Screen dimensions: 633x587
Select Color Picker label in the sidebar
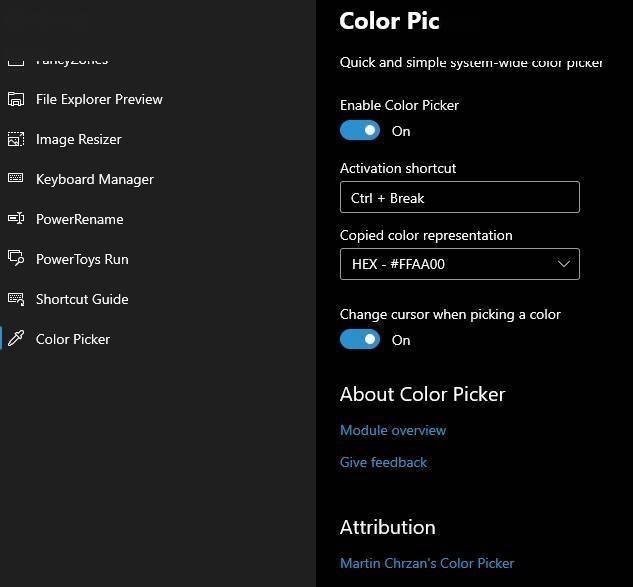pyautogui.click(x=73, y=339)
